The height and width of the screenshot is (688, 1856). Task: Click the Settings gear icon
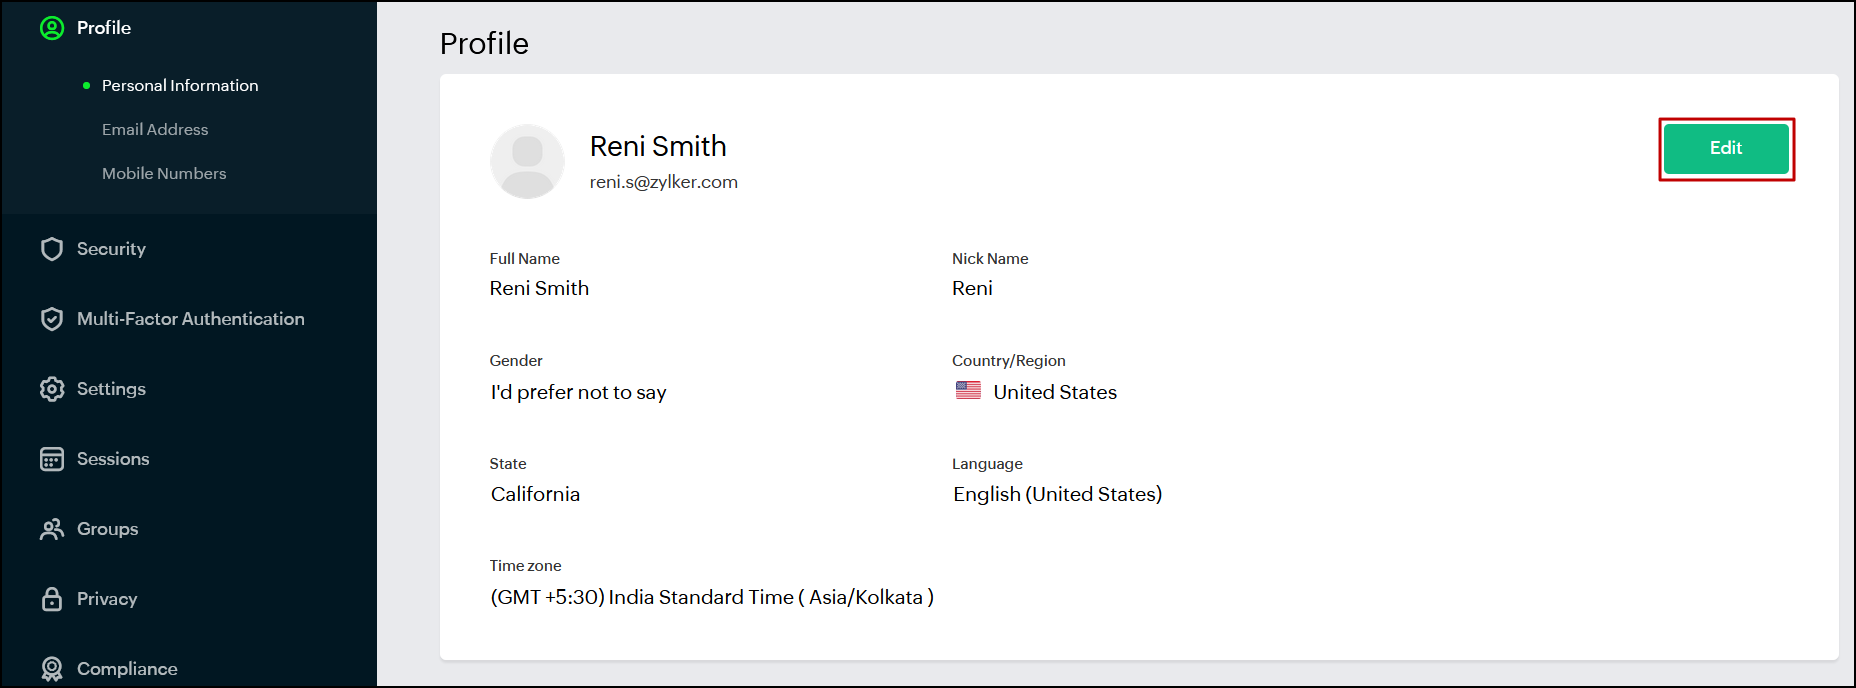tap(52, 389)
